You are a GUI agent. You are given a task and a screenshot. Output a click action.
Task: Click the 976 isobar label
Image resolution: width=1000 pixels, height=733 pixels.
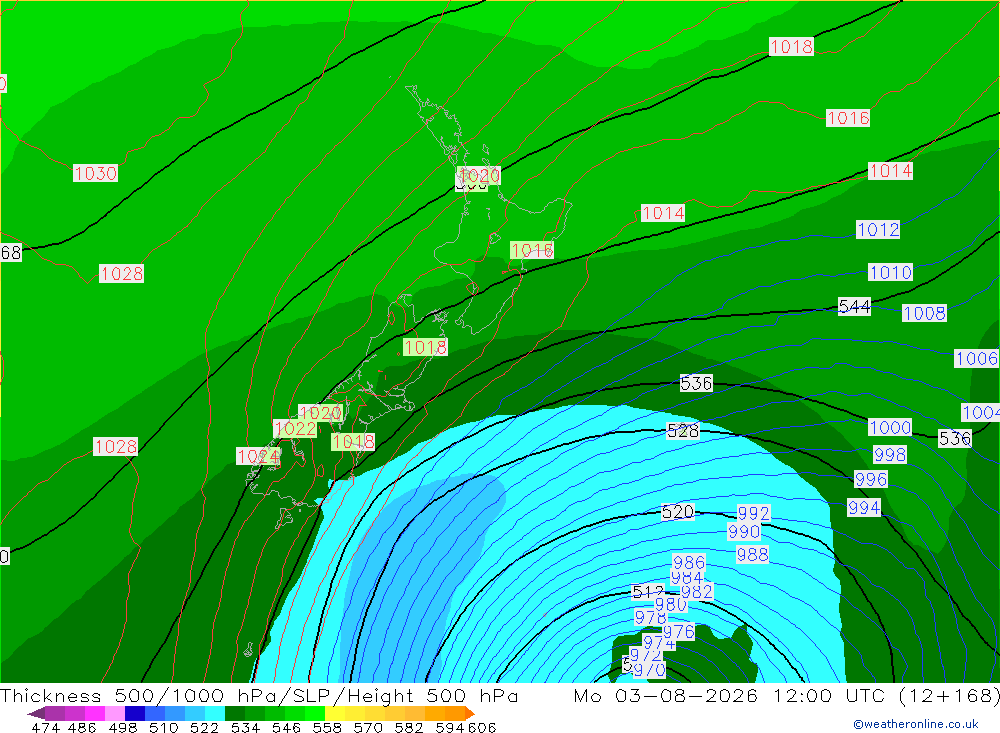coord(679,632)
